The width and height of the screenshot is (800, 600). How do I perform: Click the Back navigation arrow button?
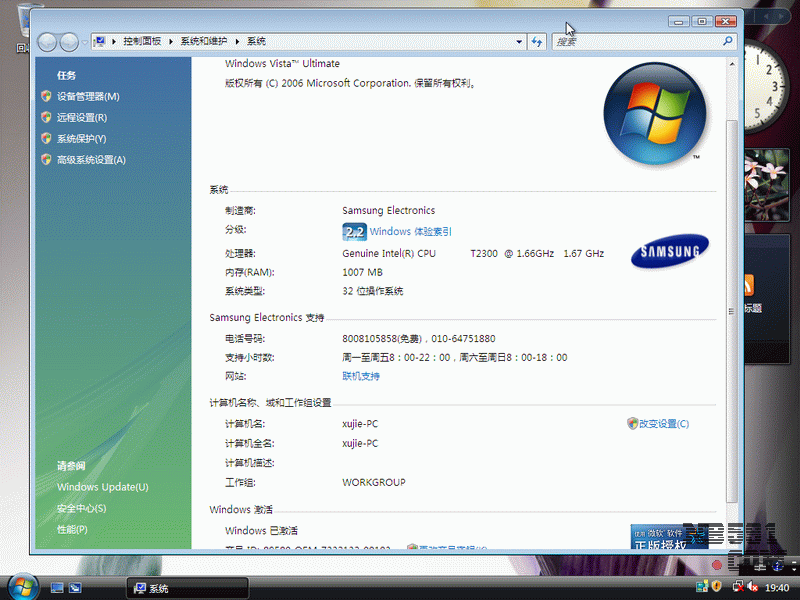point(47,42)
